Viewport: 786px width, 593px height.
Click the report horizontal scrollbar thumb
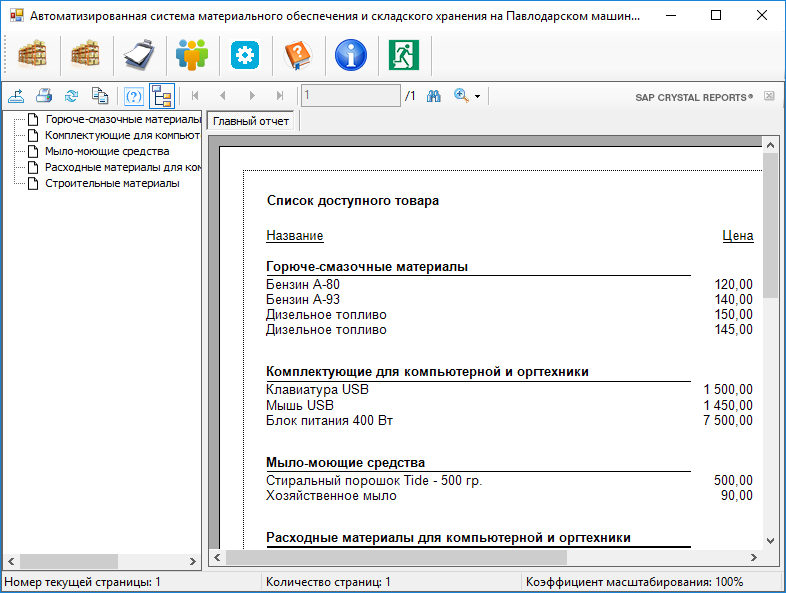point(396,557)
